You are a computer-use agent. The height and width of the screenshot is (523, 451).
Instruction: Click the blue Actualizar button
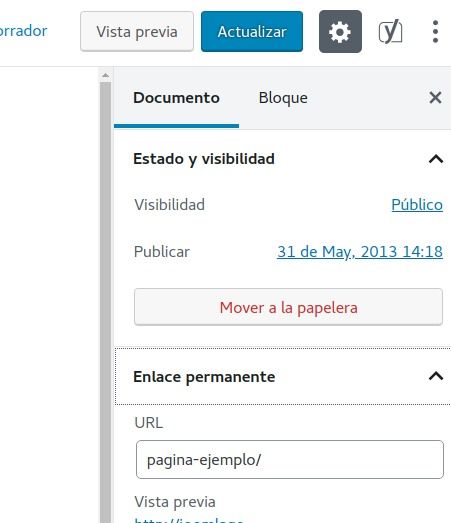pyautogui.click(x=252, y=32)
